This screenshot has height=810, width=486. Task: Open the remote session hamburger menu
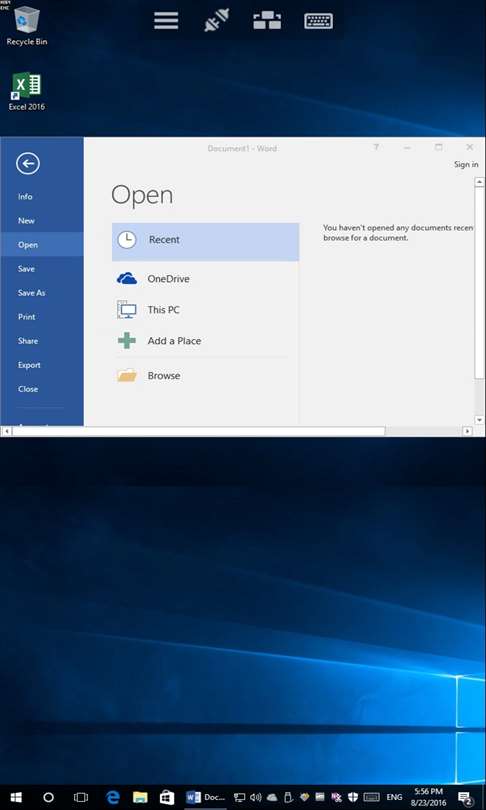pyautogui.click(x=166, y=21)
